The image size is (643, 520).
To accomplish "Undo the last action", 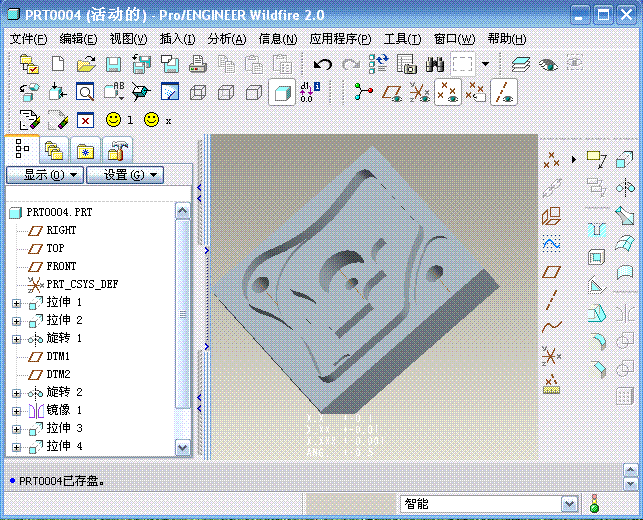I will (323, 64).
